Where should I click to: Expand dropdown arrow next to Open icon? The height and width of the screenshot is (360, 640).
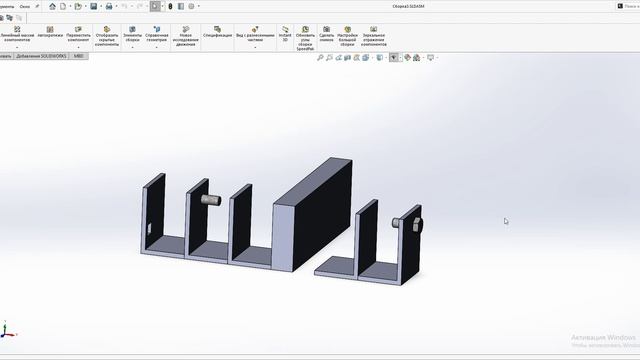85,6
